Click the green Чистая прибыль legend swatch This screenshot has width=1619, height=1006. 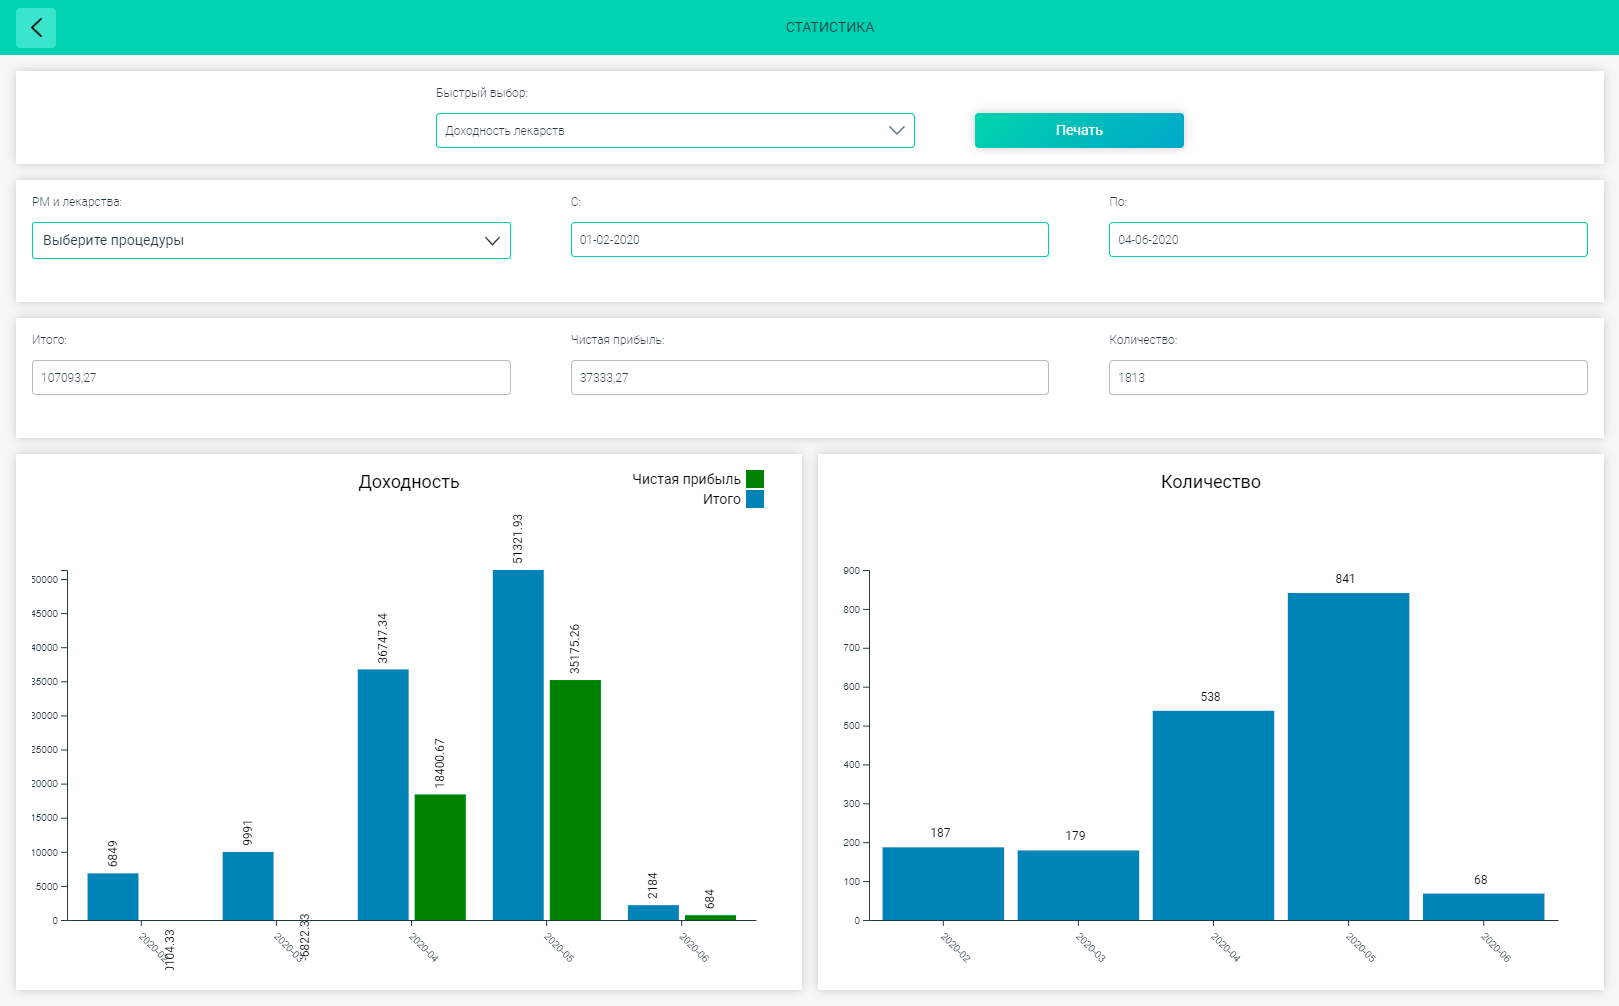pyautogui.click(x=755, y=479)
